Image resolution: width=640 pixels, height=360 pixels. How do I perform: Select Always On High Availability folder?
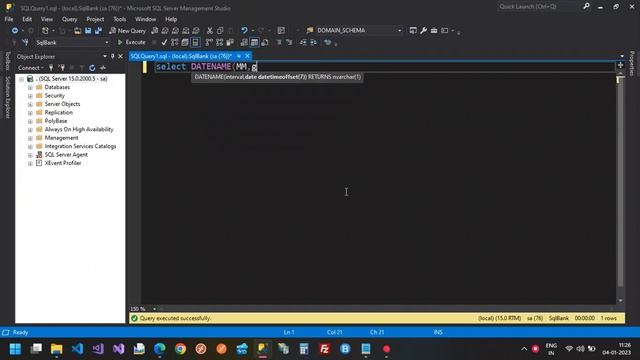[x=79, y=129]
